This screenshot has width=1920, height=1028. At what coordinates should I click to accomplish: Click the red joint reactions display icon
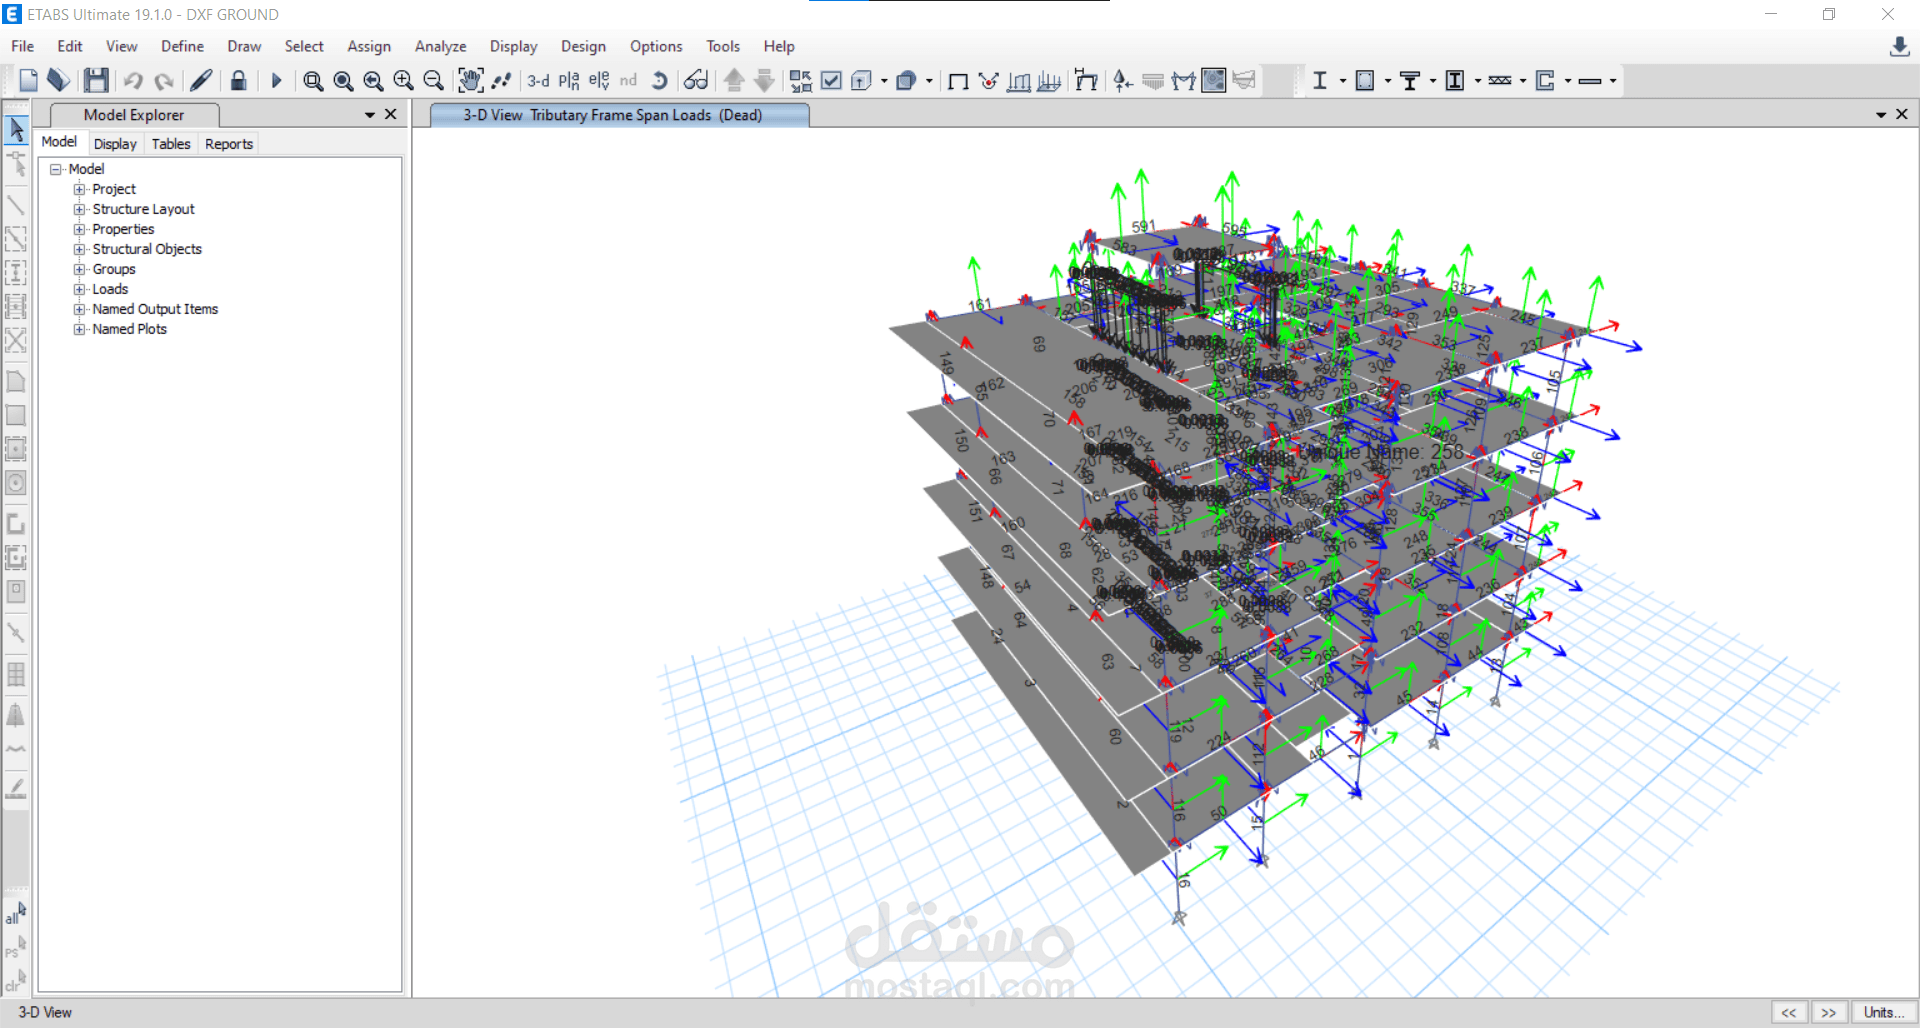(988, 81)
